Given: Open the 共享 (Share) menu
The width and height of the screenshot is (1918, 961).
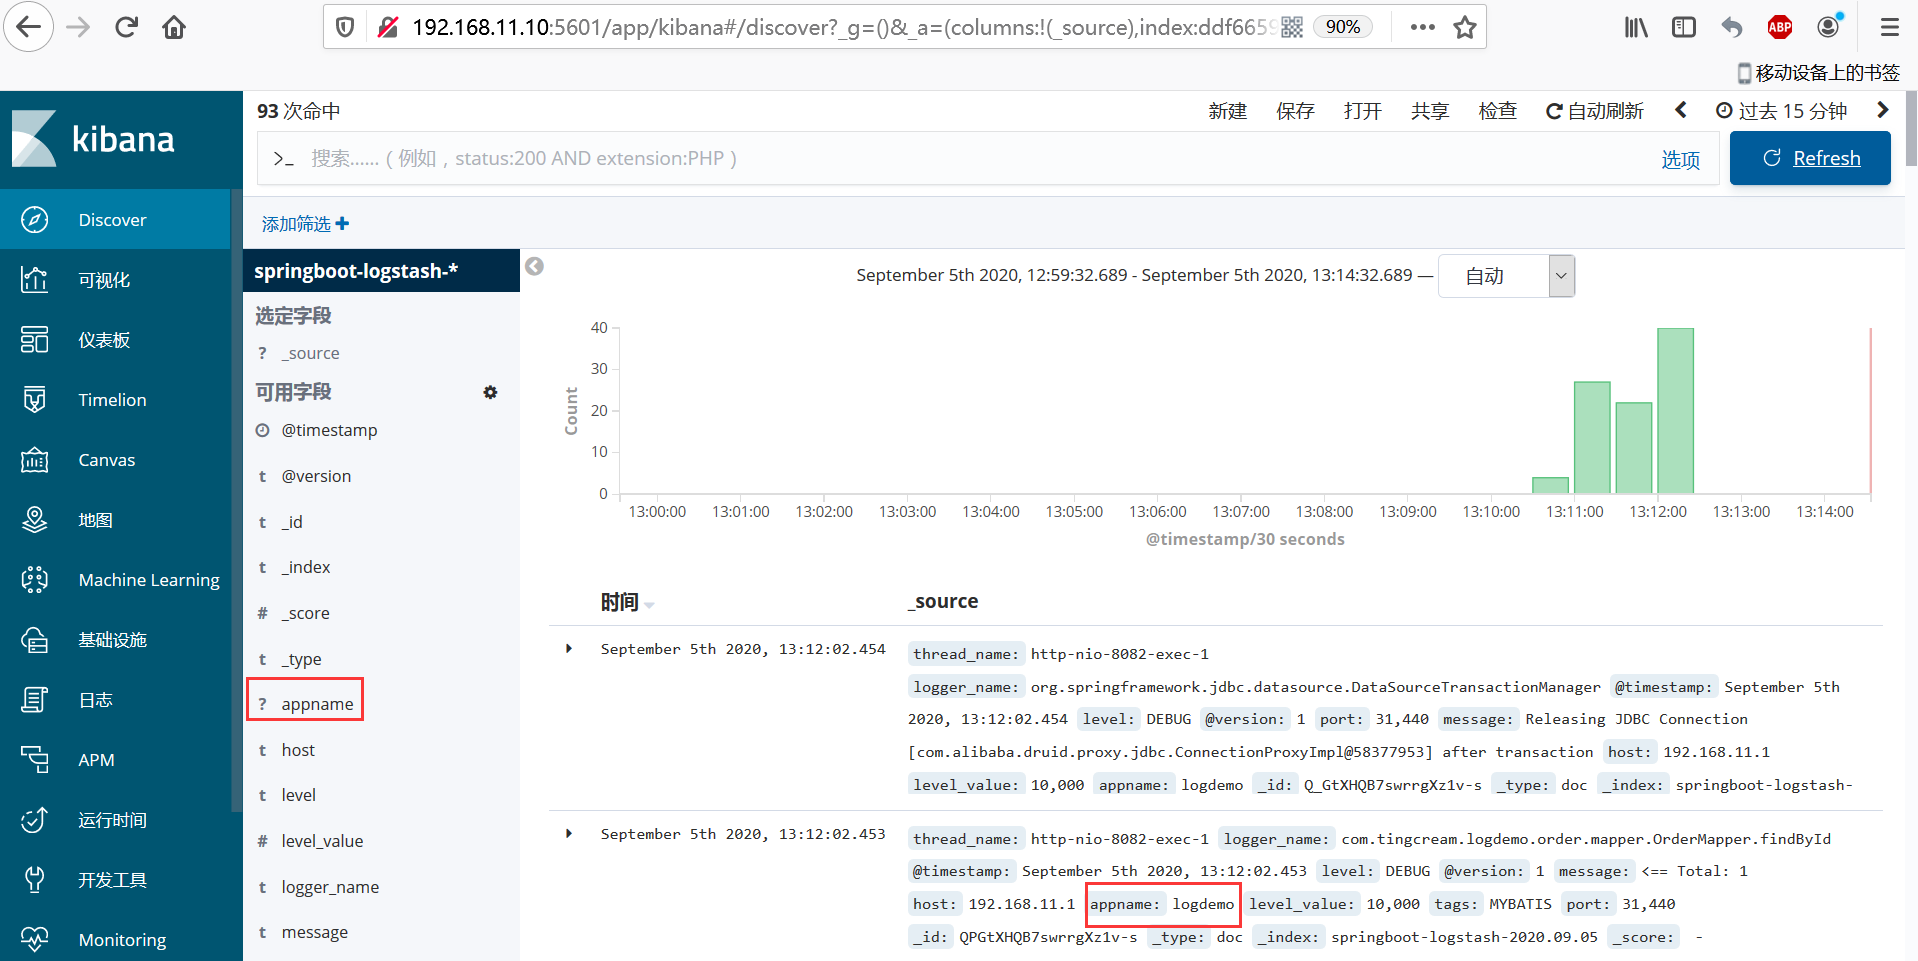Looking at the screenshot, I should coord(1429,111).
